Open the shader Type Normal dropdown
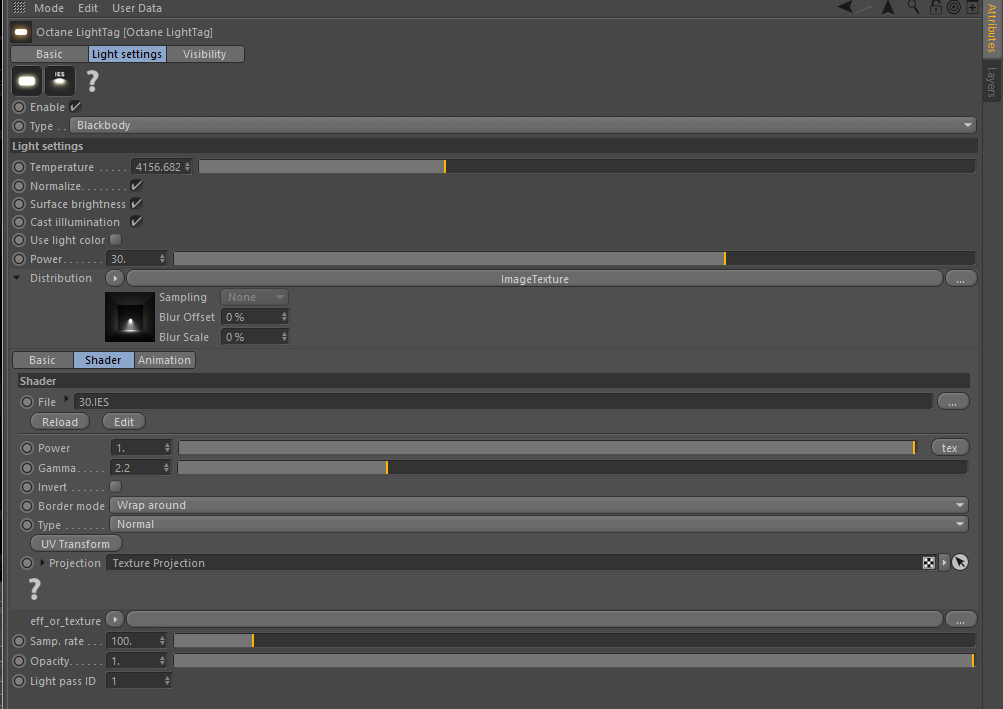The width and height of the screenshot is (1003, 709). pyautogui.click(x=539, y=524)
